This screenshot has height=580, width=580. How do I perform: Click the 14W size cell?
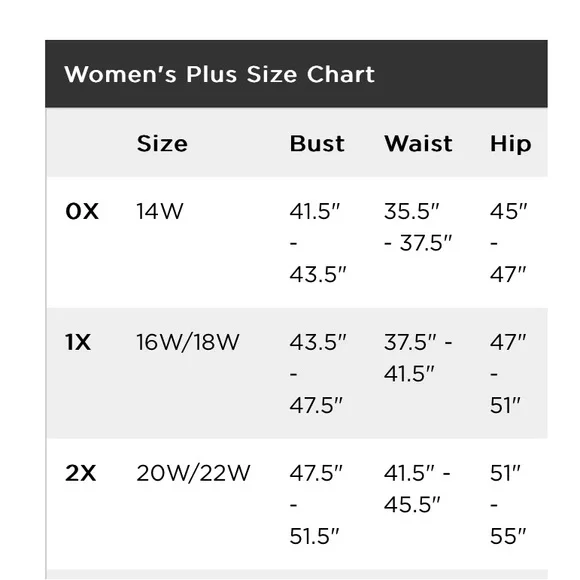pyautogui.click(x=160, y=212)
